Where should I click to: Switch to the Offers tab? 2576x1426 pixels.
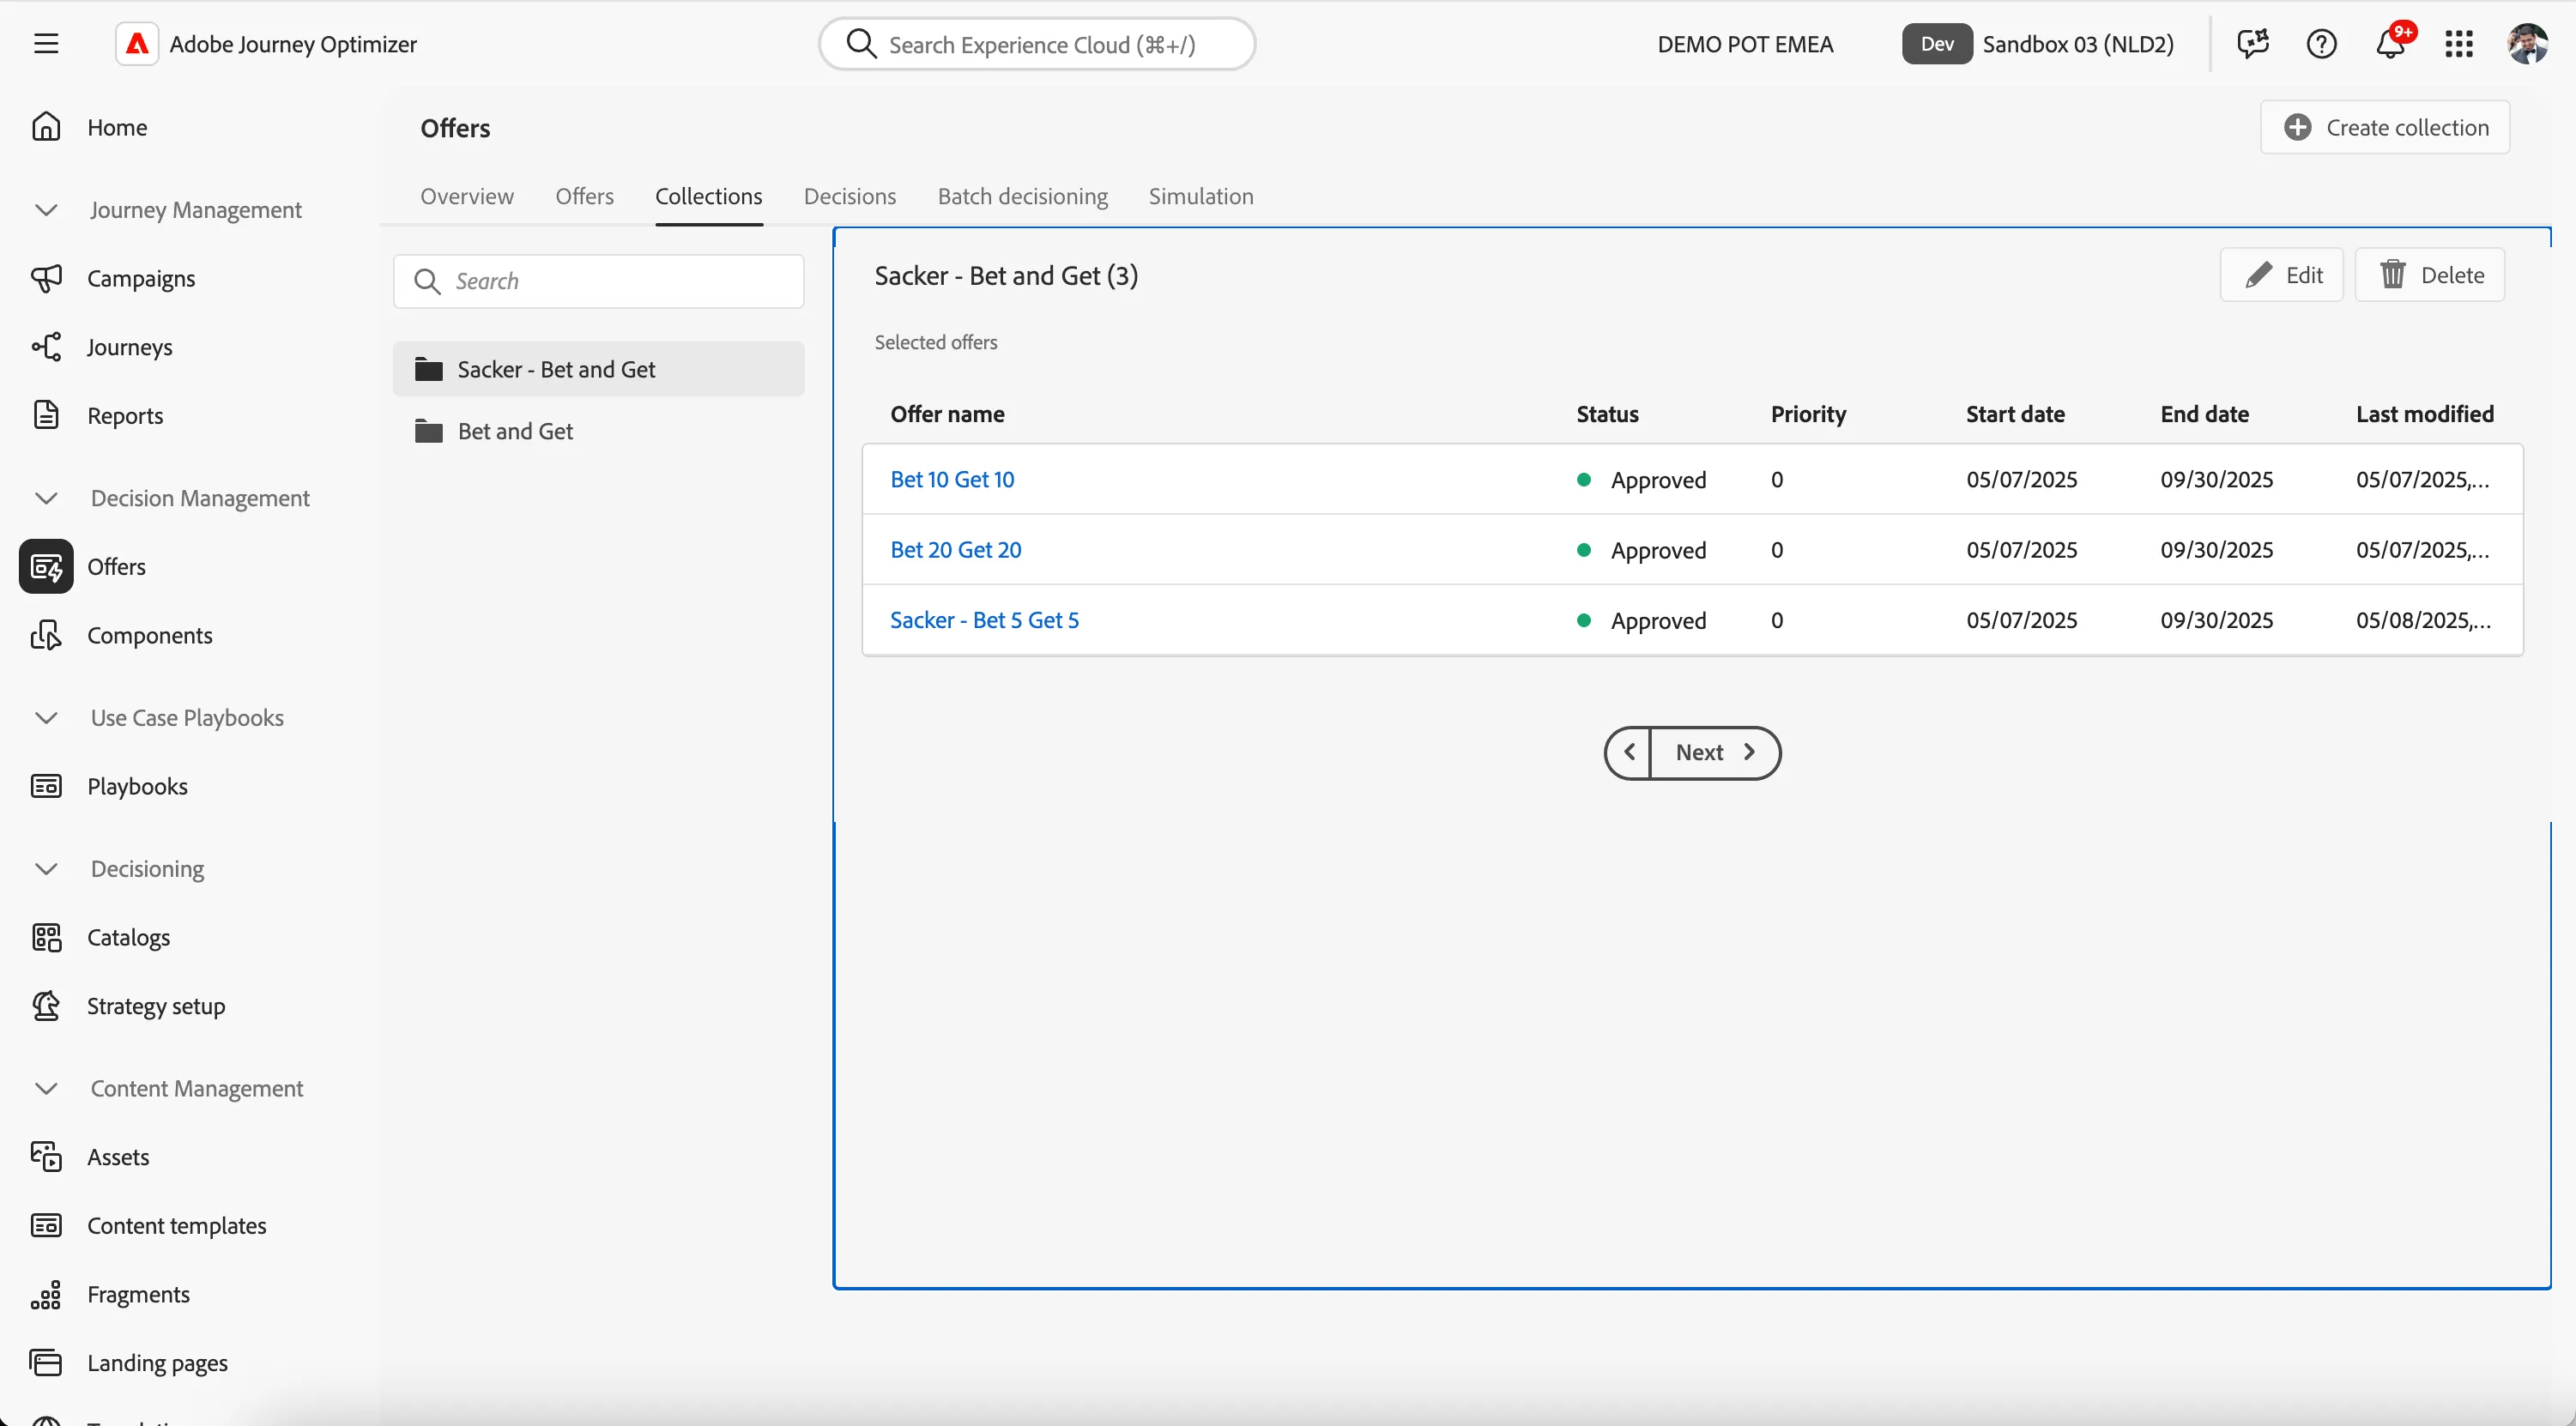(585, 196)
